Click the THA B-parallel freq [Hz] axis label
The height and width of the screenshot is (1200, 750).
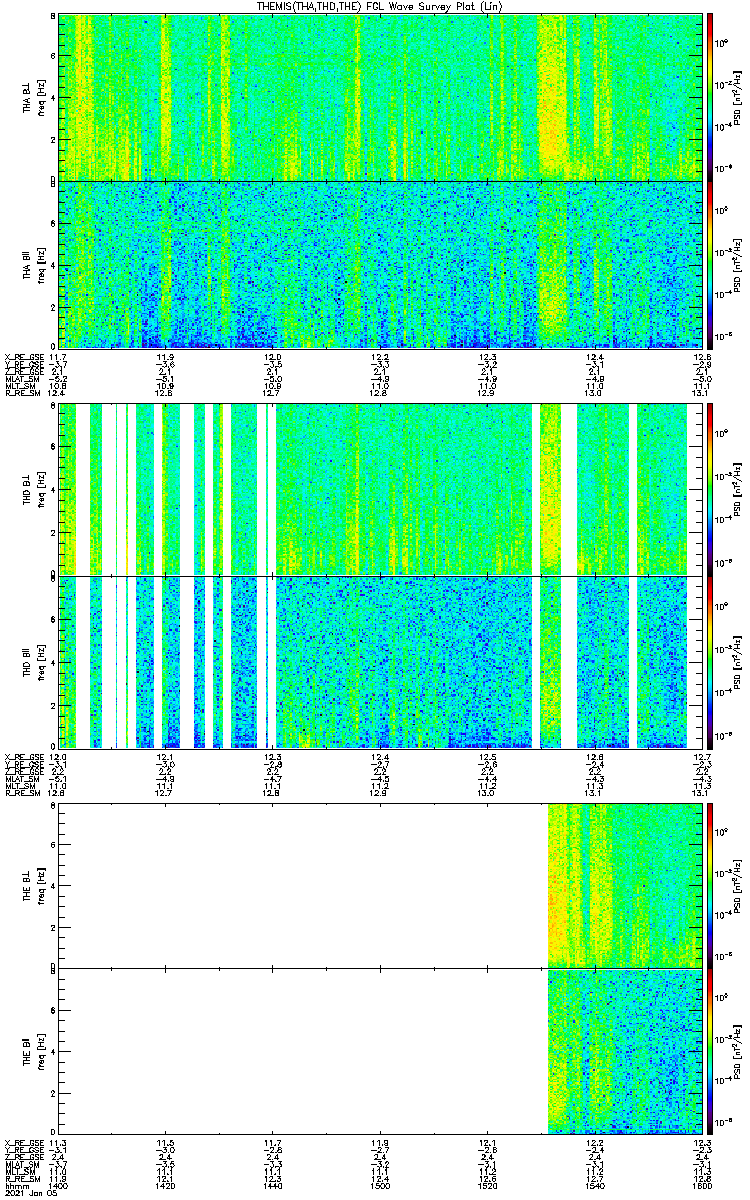[40, 265]
